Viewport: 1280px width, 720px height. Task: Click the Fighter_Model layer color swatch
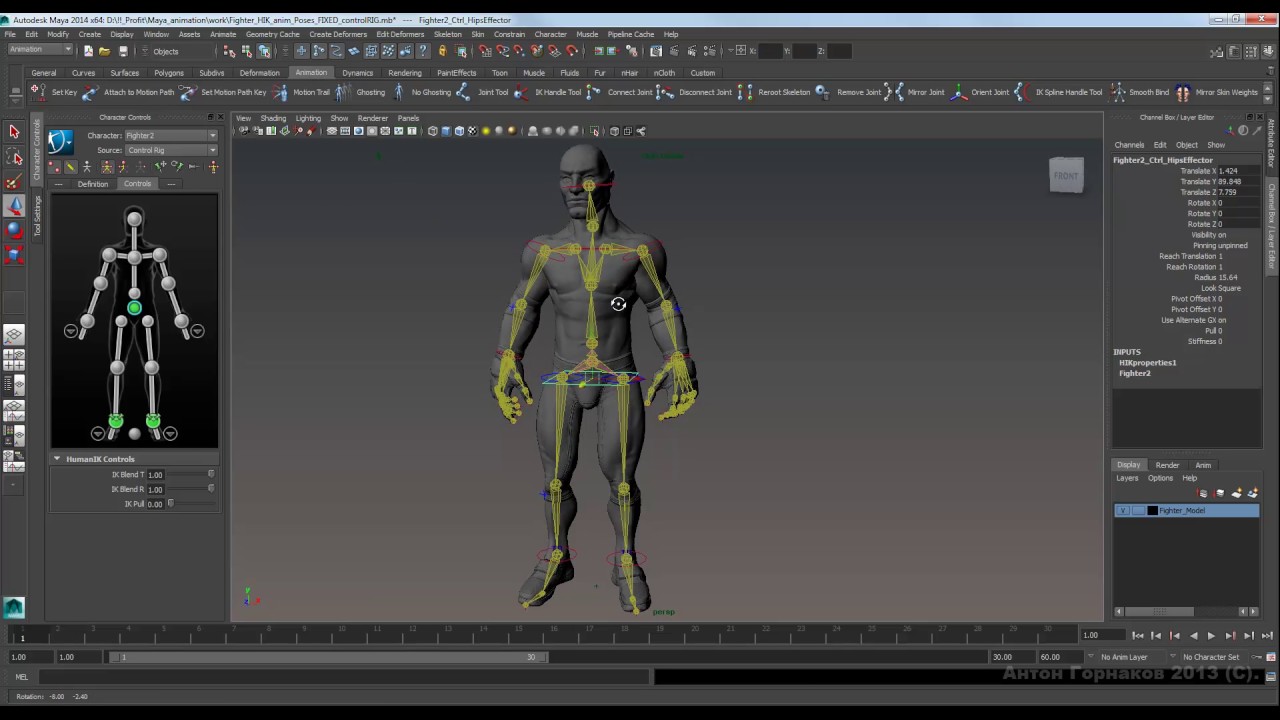(x=1152, y=511)
